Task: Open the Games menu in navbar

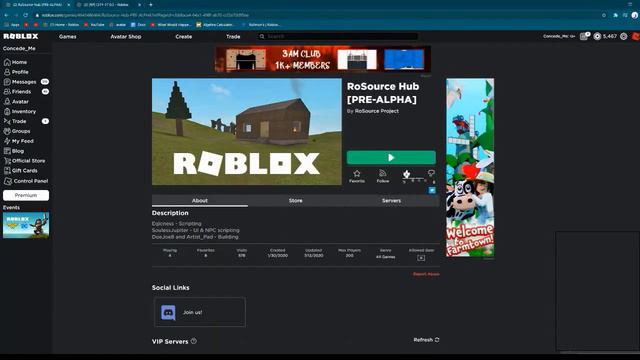Action: point(68,36)
